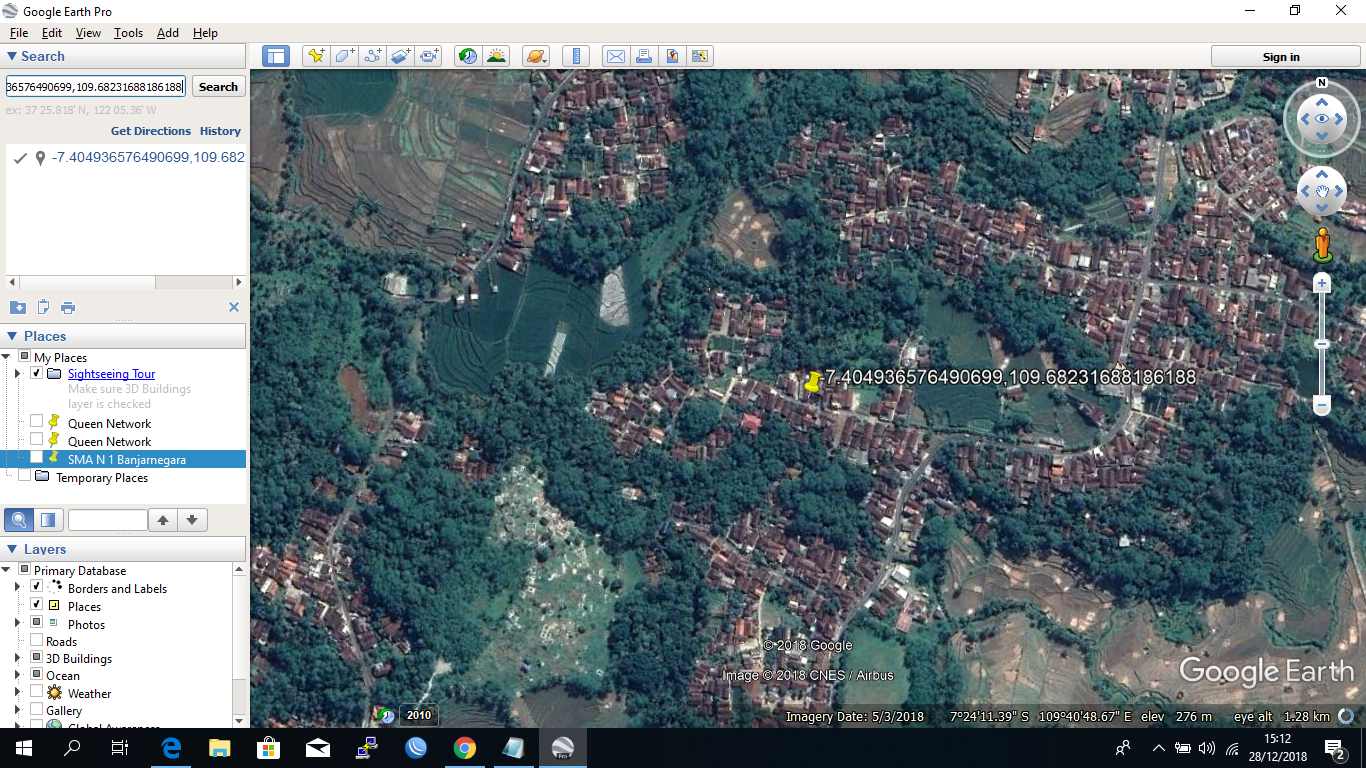View this location in Google Maps
The height and width of the screenshot is (768, 1366).
coord(700,56)
